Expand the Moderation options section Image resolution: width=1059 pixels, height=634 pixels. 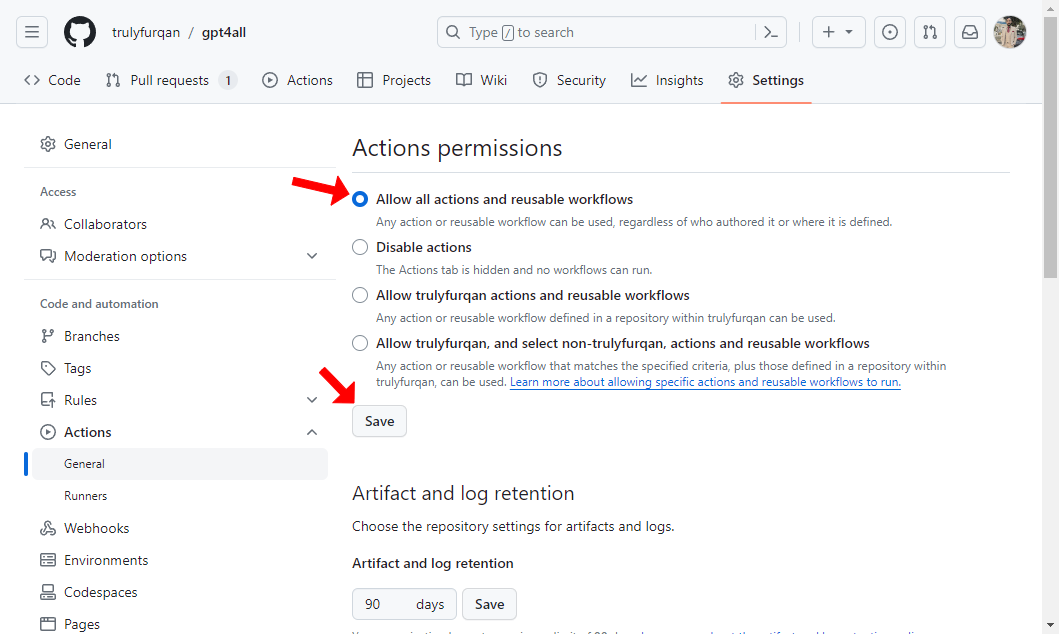[x=312, y=256]
